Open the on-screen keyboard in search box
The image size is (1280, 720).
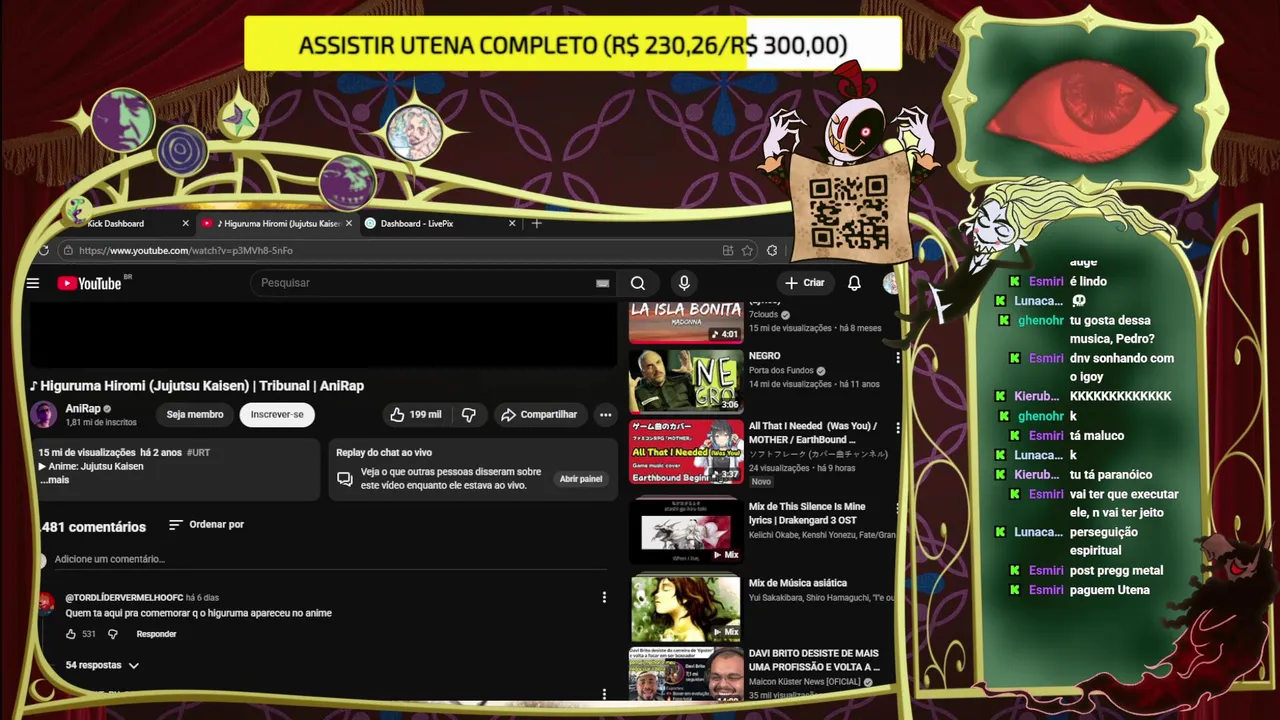tap(602, 283)
